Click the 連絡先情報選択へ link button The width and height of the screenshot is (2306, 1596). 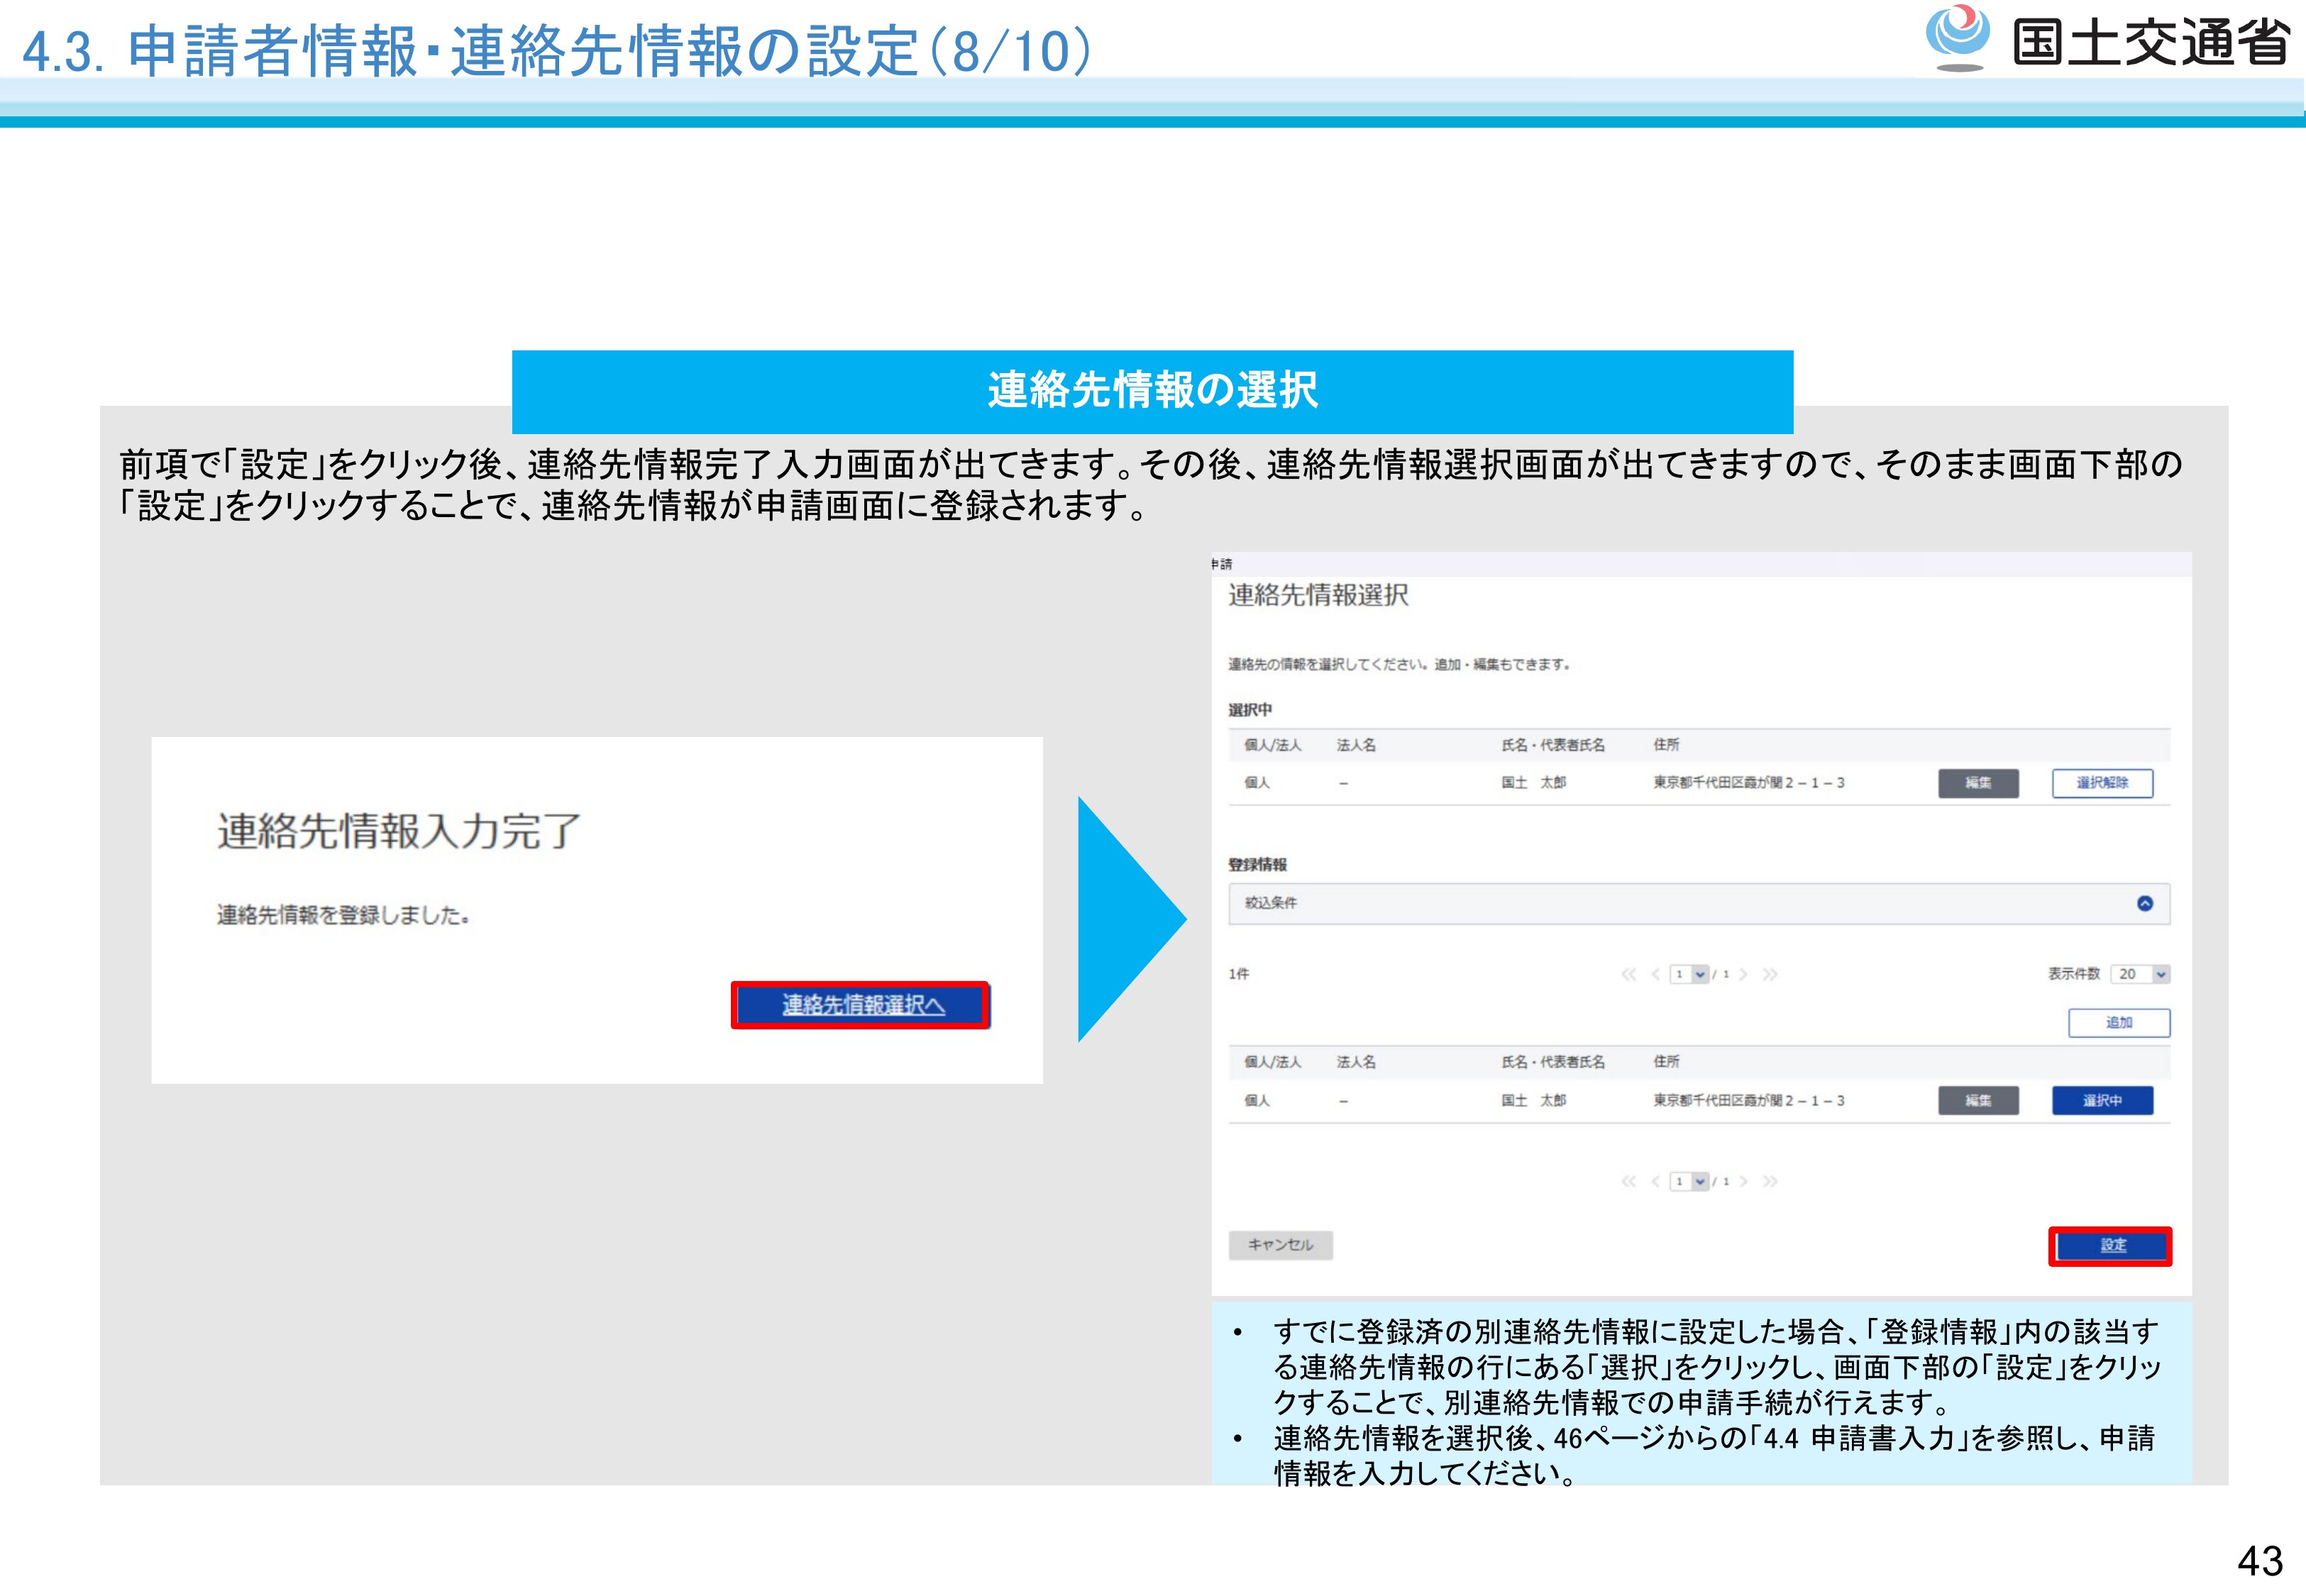(861, 1005)
